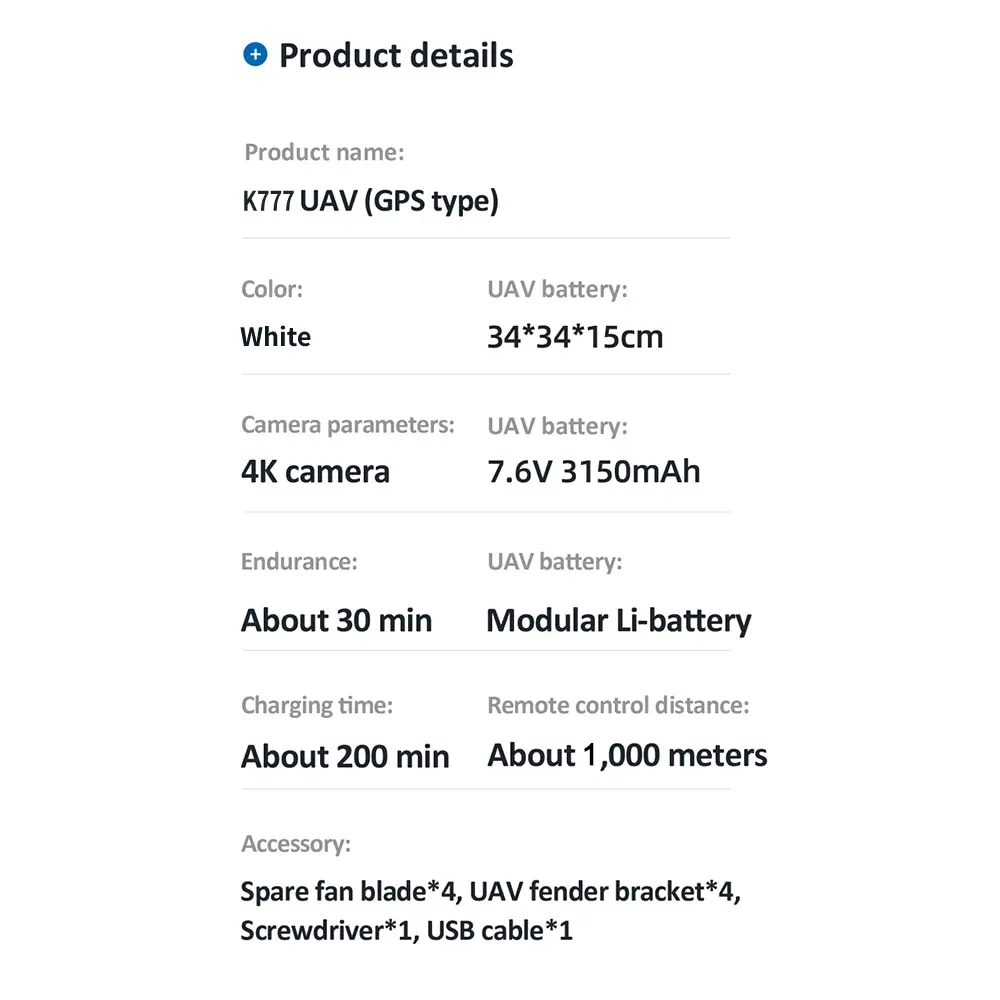Select the 4K camera value
Image resolution: width=1000 pixels, height=1000 pixels.
(x=315, y=472)
